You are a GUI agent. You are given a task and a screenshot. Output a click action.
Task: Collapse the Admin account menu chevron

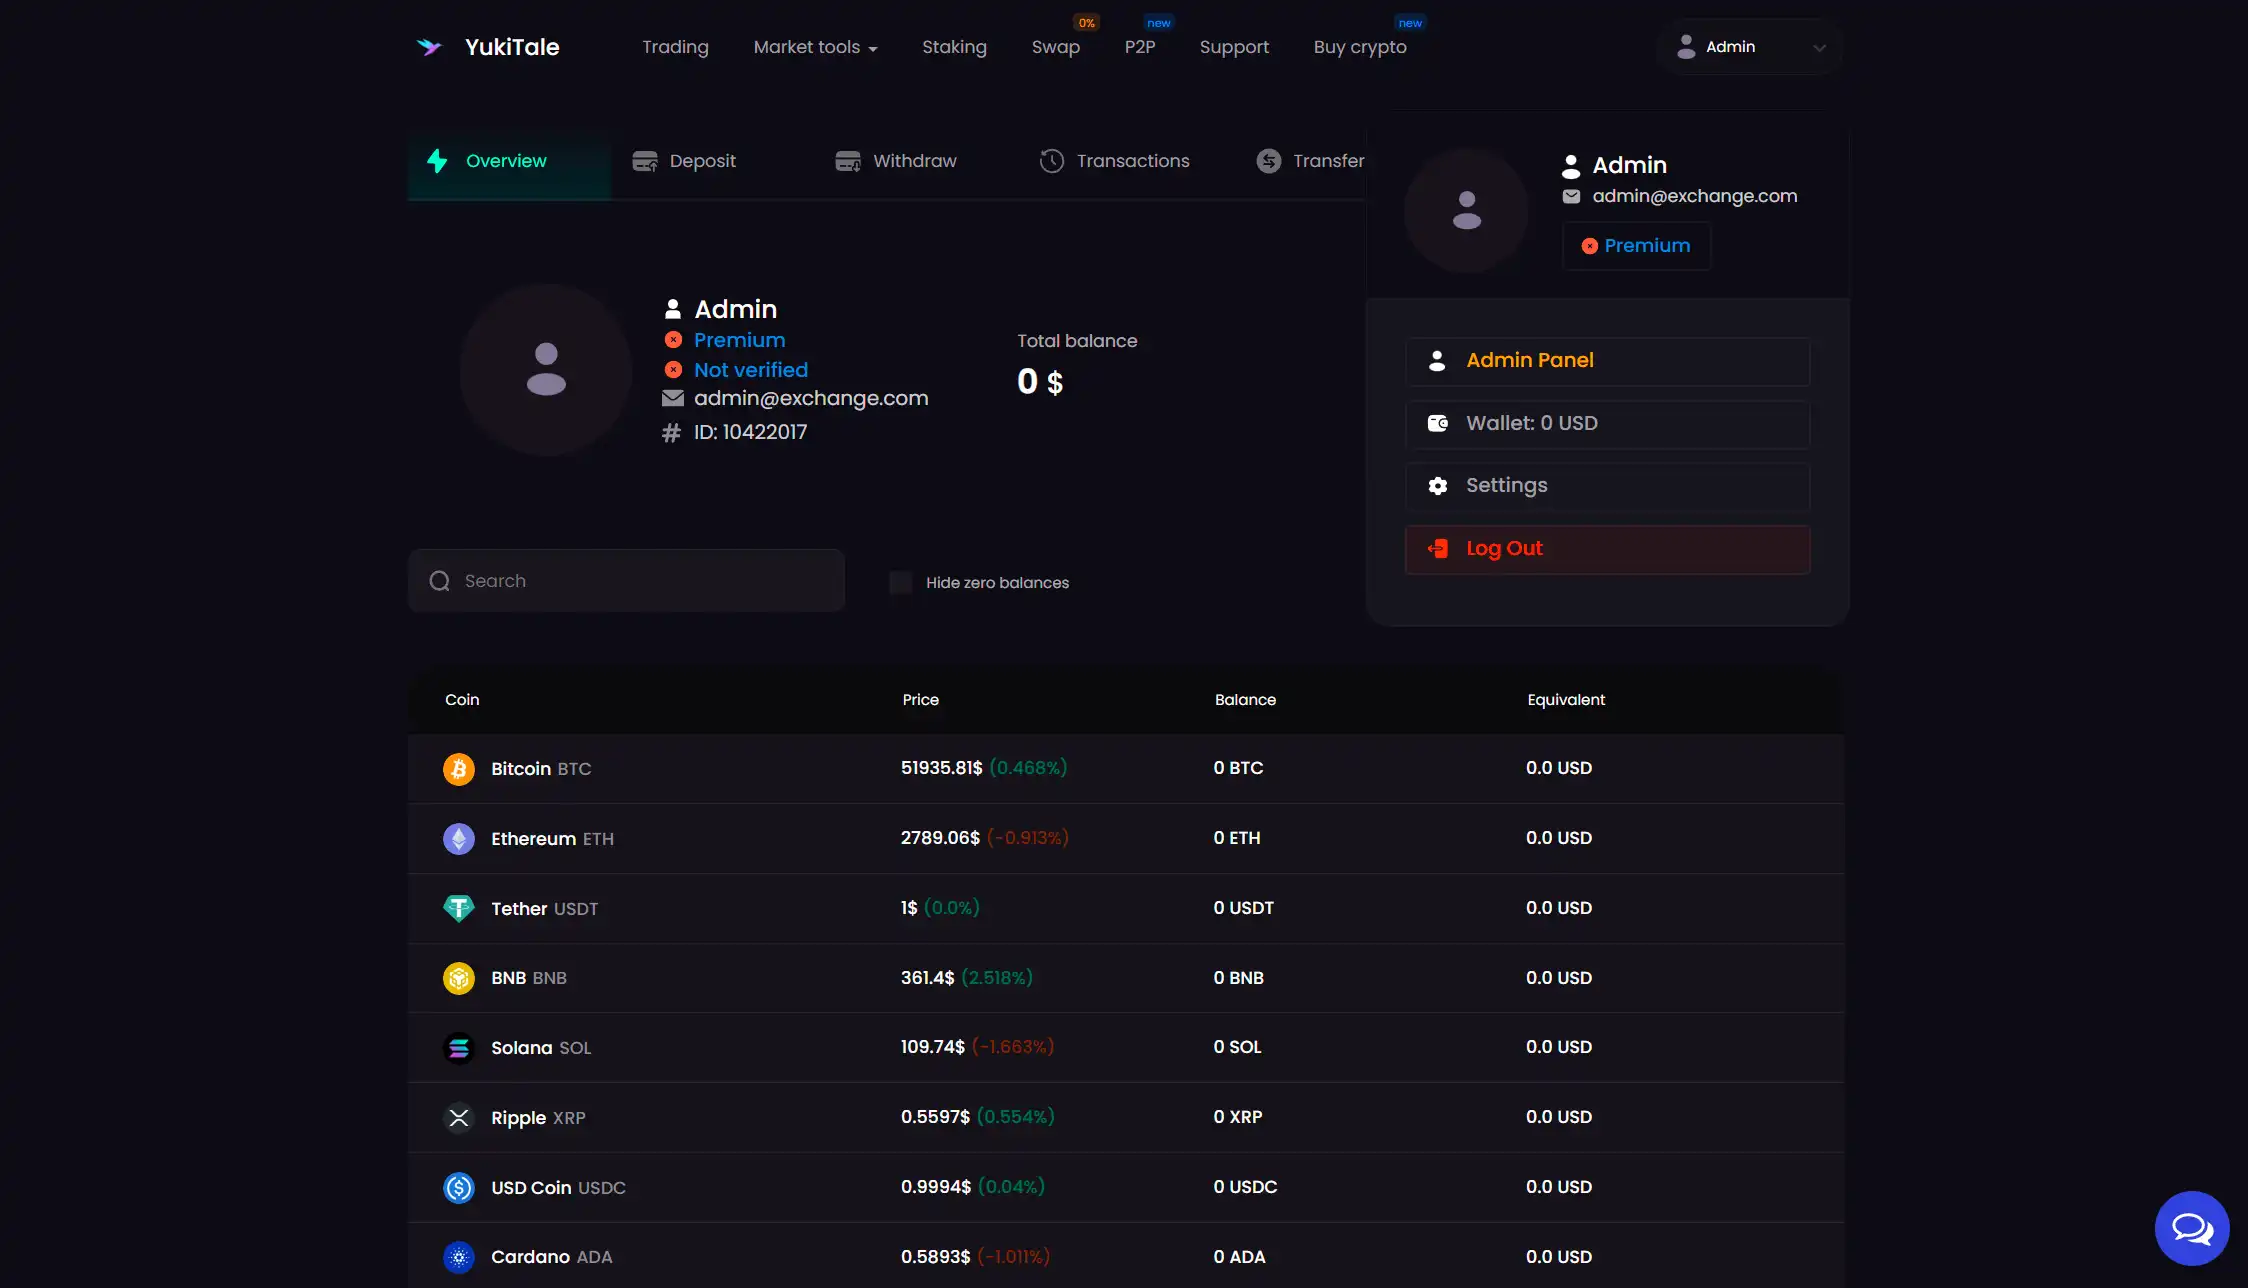[x=1819, y=47]
